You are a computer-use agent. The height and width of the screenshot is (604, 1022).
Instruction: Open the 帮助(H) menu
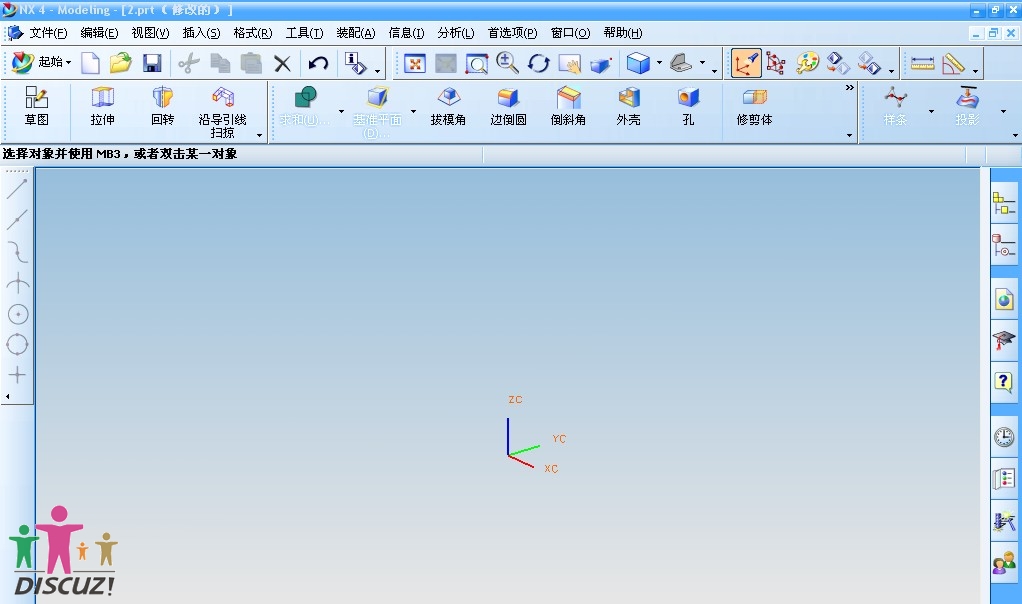click(x=622, y=33)
